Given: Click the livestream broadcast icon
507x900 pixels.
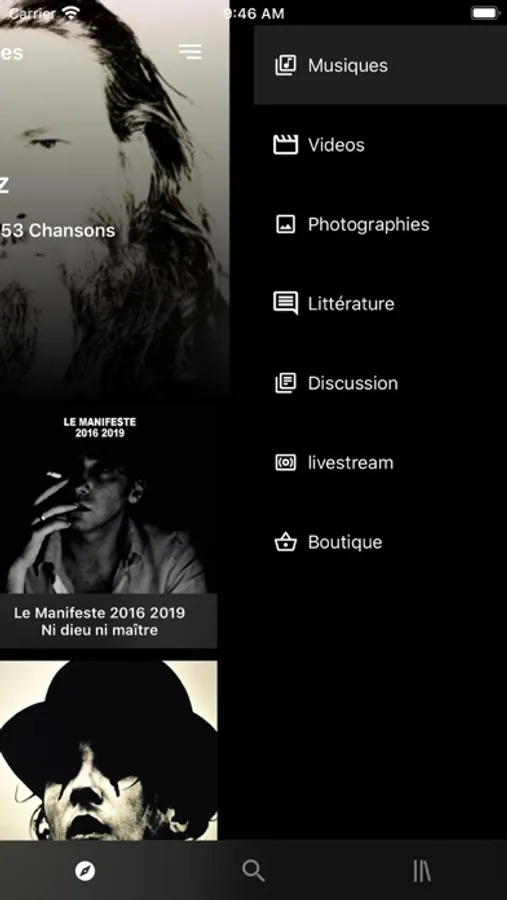Looking at the screenshot, I should click(x=285, y=462).
